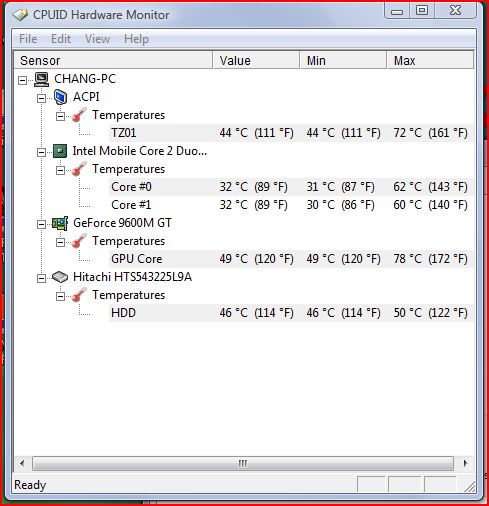Image resolution: width=489 pixels, height=506 pixels.
Task: Maximize the Hardware Monitor window
Action: [422, 10]
